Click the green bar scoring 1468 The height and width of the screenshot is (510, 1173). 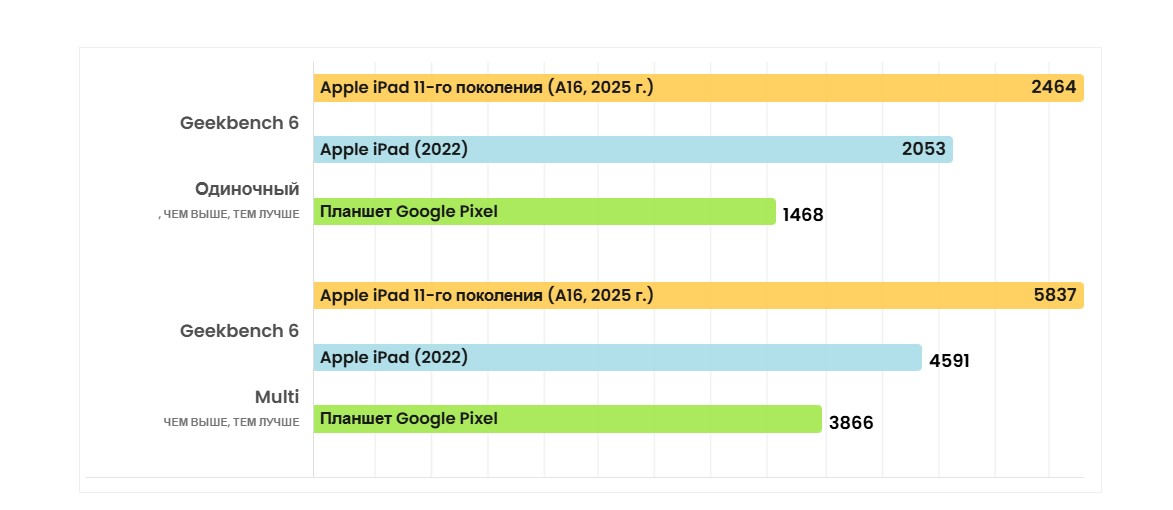640,212
